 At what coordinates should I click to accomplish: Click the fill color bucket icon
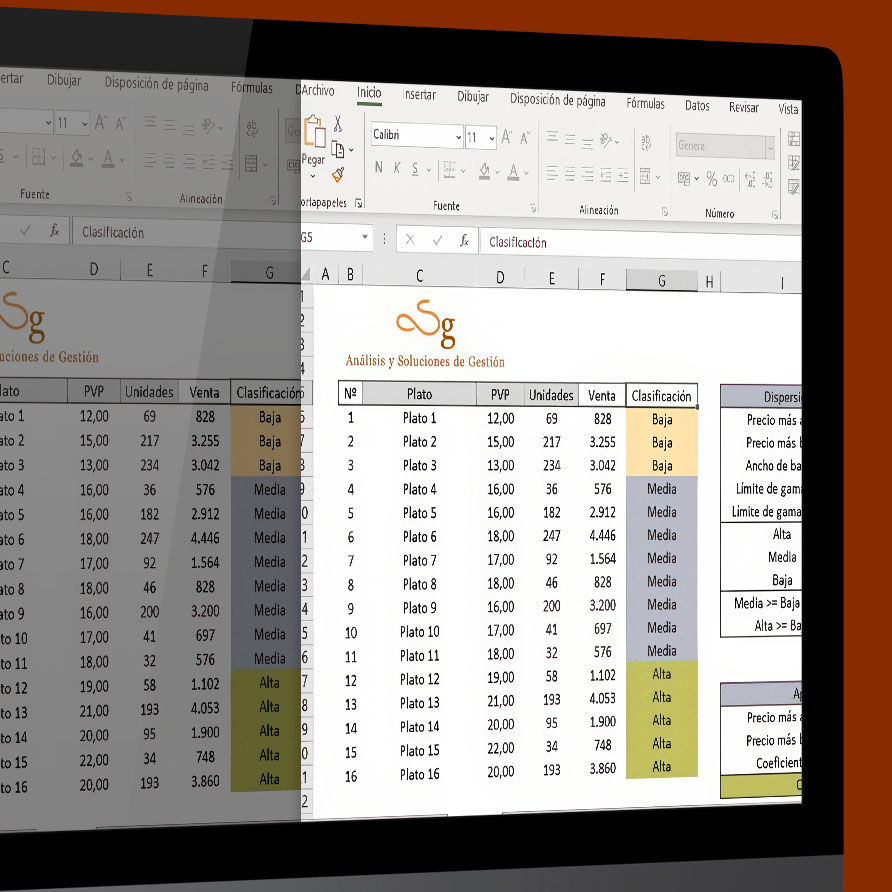[484, 170]
